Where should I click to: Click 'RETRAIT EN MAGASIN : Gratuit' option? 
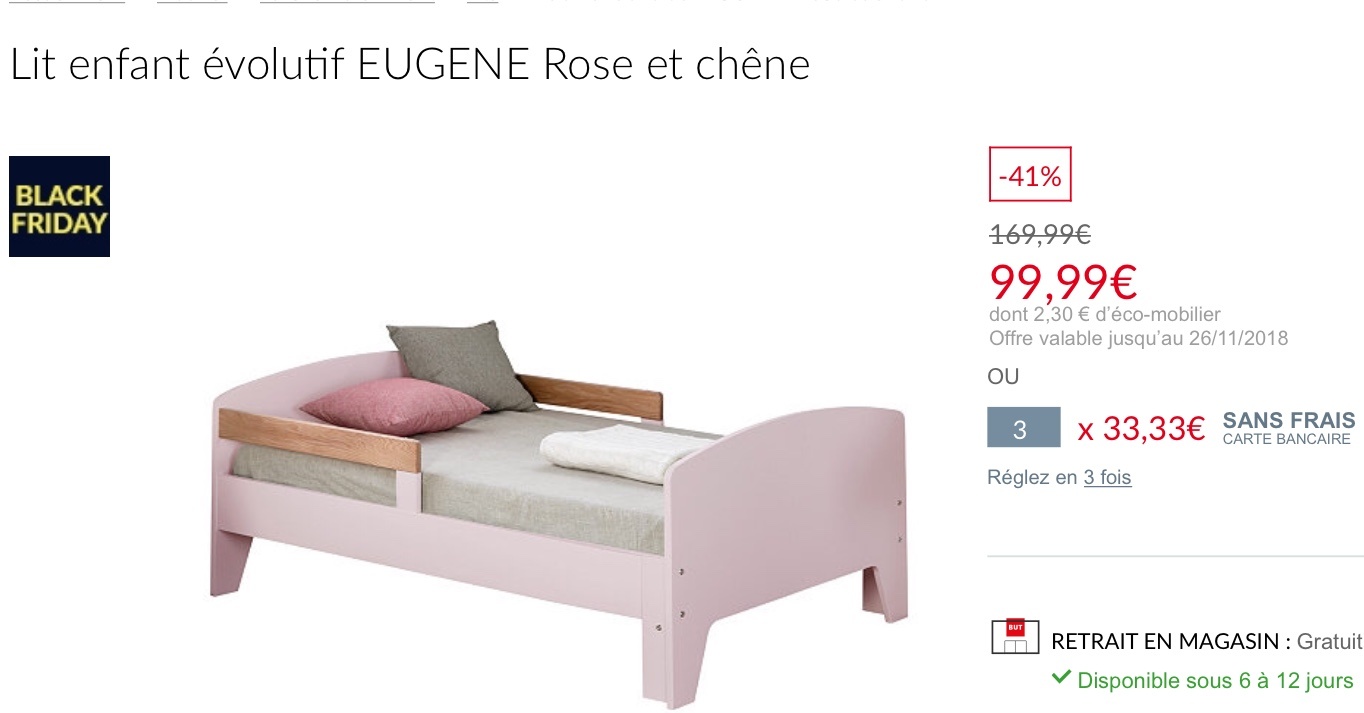click(1207, 641)
